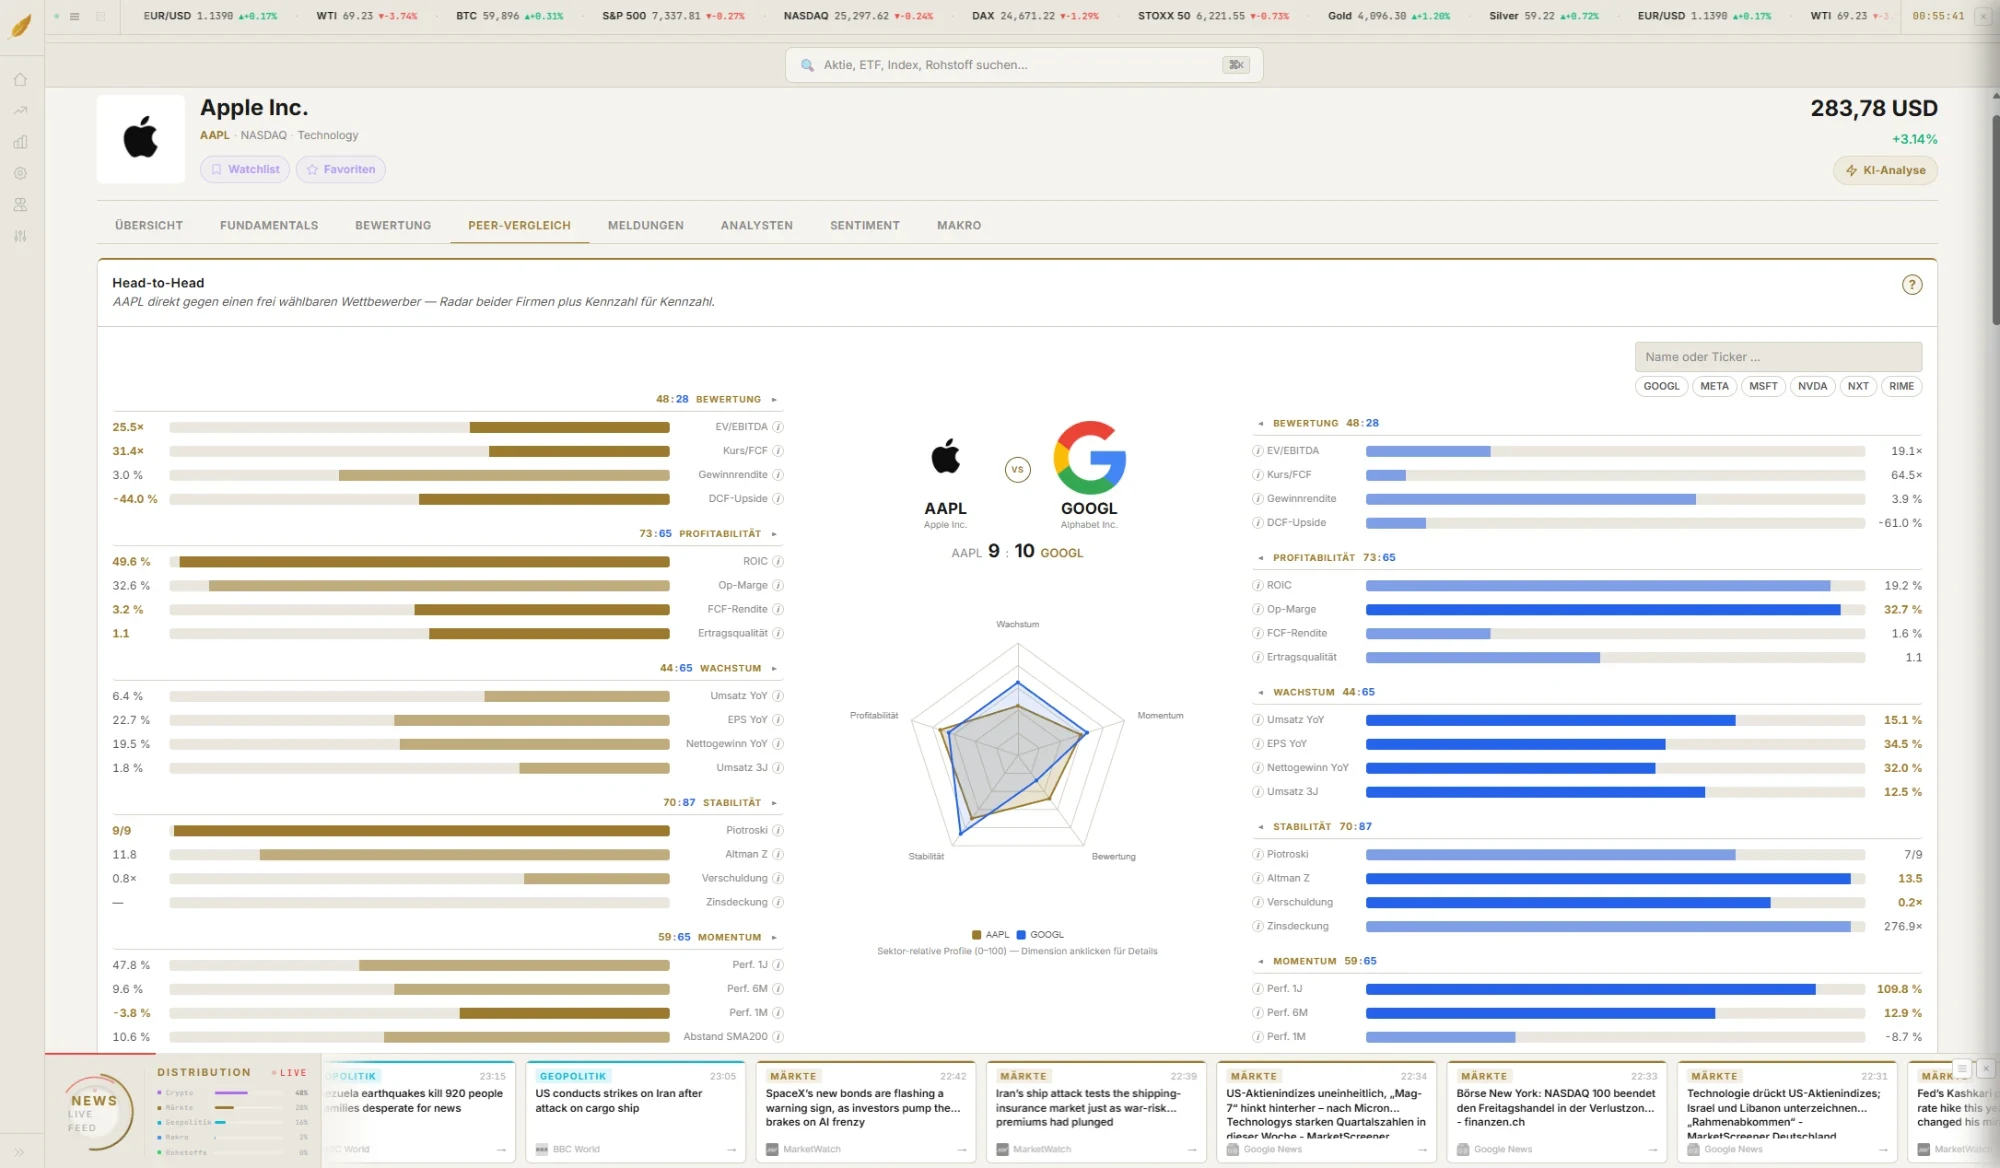2000x1168 pixels.
Task: Open the users icon in sidebar
Action: coord(20,205)
